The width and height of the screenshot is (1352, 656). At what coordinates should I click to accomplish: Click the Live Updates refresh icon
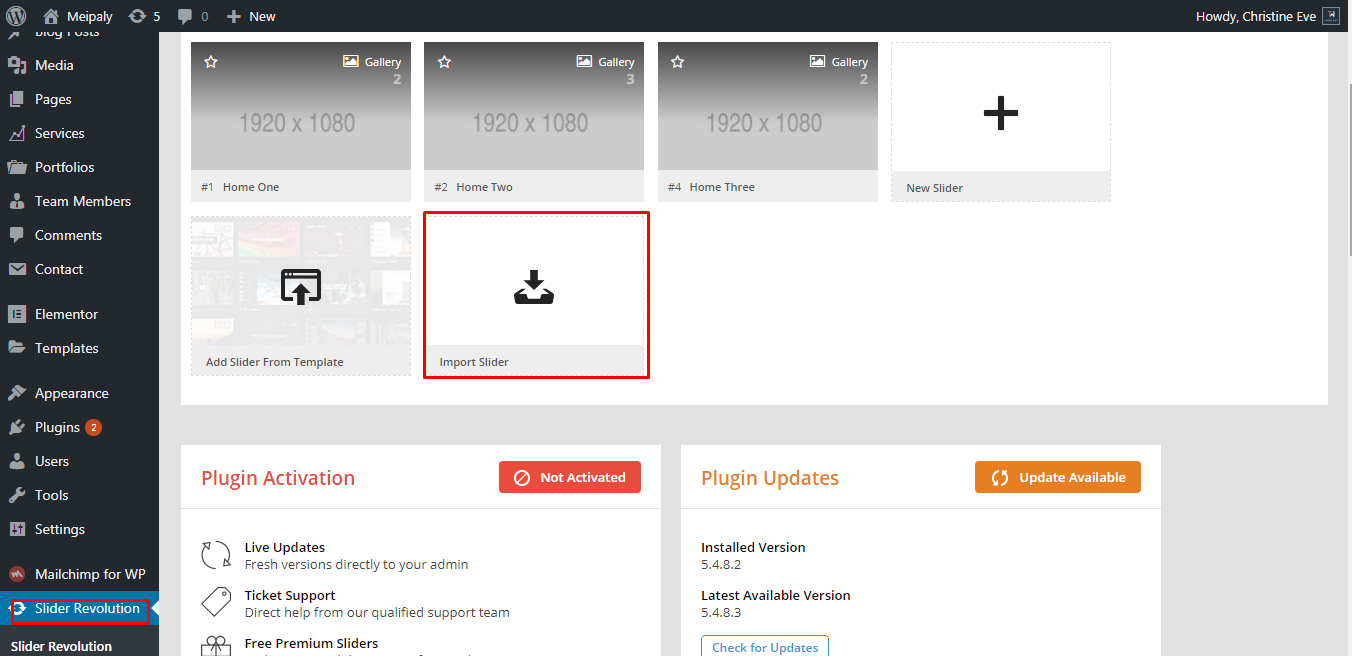[216, 555]
